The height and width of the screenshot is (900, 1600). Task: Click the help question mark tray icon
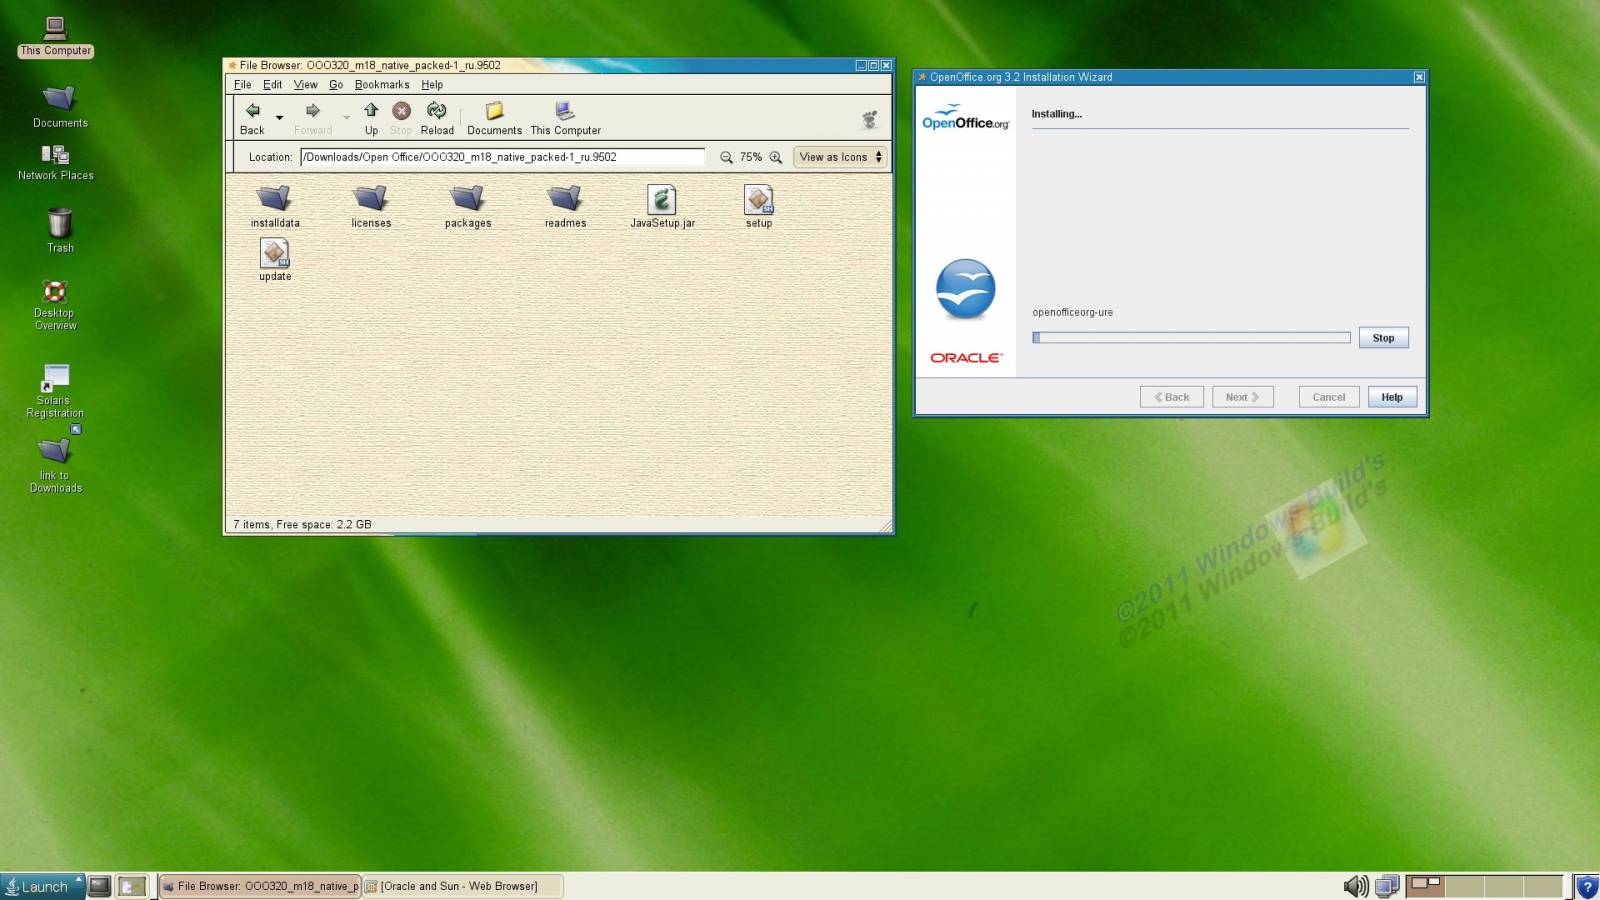click(1587, 886)
